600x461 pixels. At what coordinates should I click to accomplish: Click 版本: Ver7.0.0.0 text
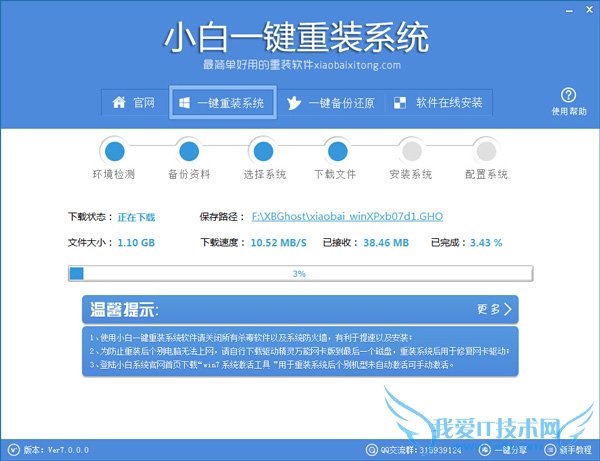pos(56,450)
